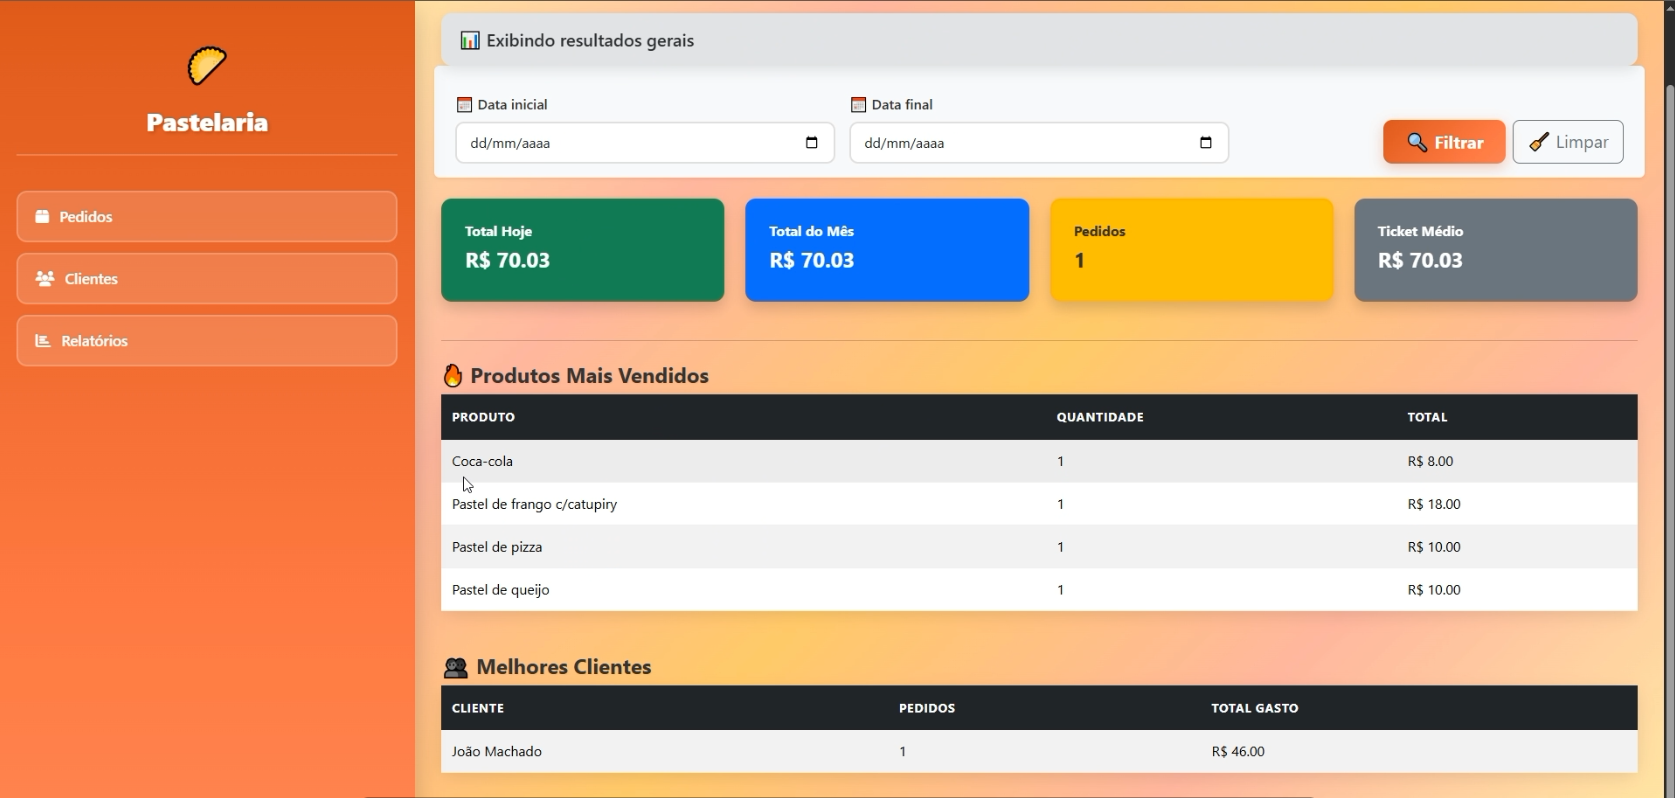
Task: Go to Clientes in the sidebar
Action: 207,279
